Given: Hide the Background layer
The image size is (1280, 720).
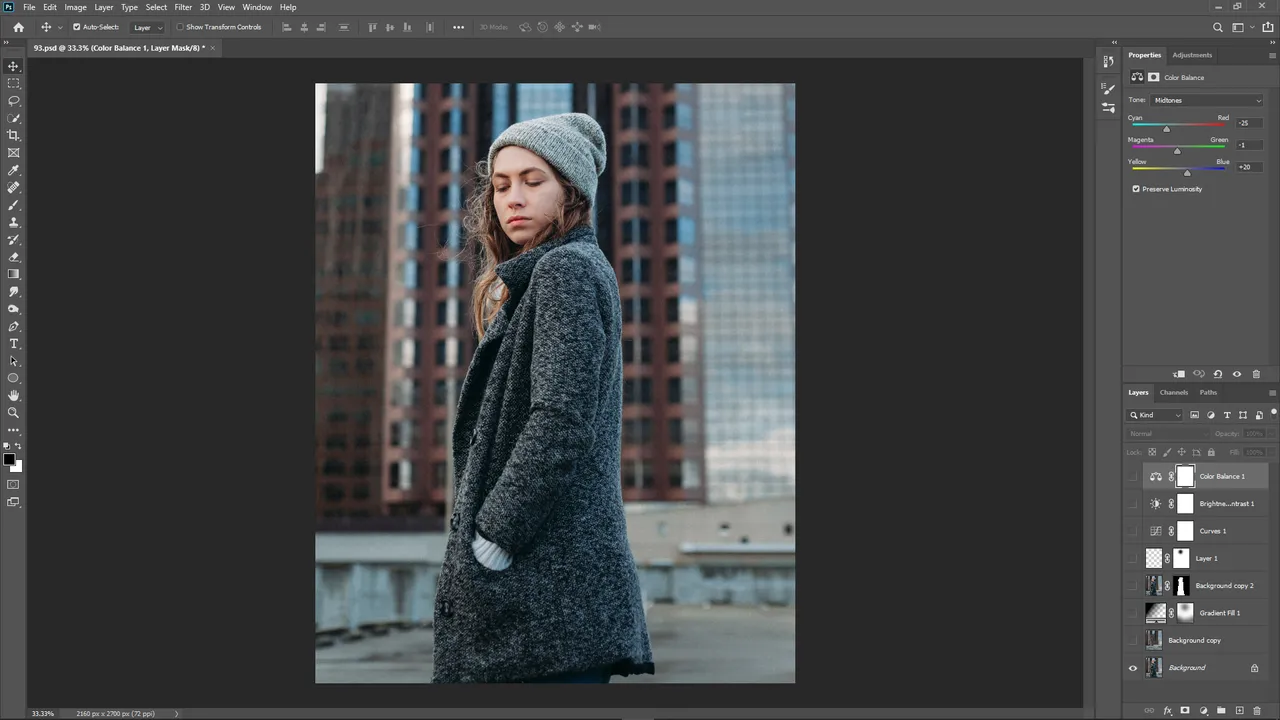Looking at the screenshot, I should pyautogui.click(x=1133, y=668).
